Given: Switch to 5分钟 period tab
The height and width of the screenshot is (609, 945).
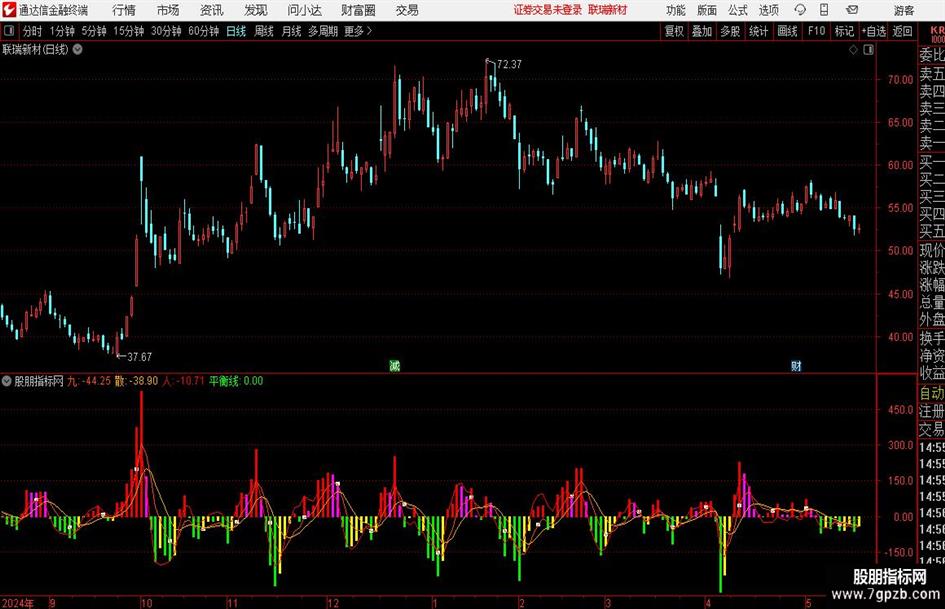Looking at the screenshot, I should point(93,31).
